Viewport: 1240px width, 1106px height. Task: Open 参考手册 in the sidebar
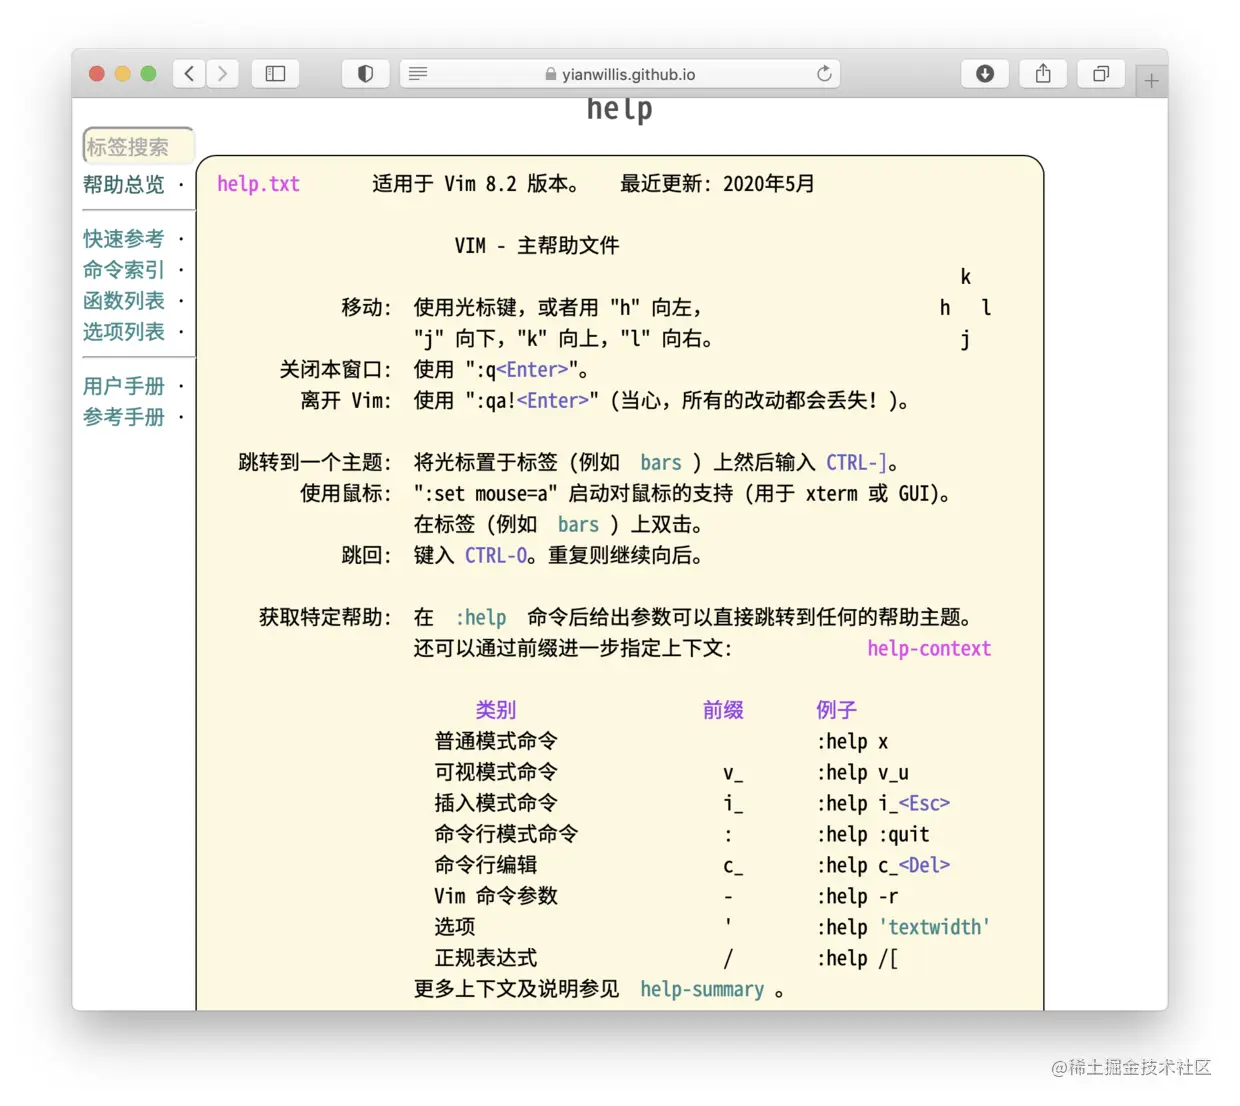124,417
